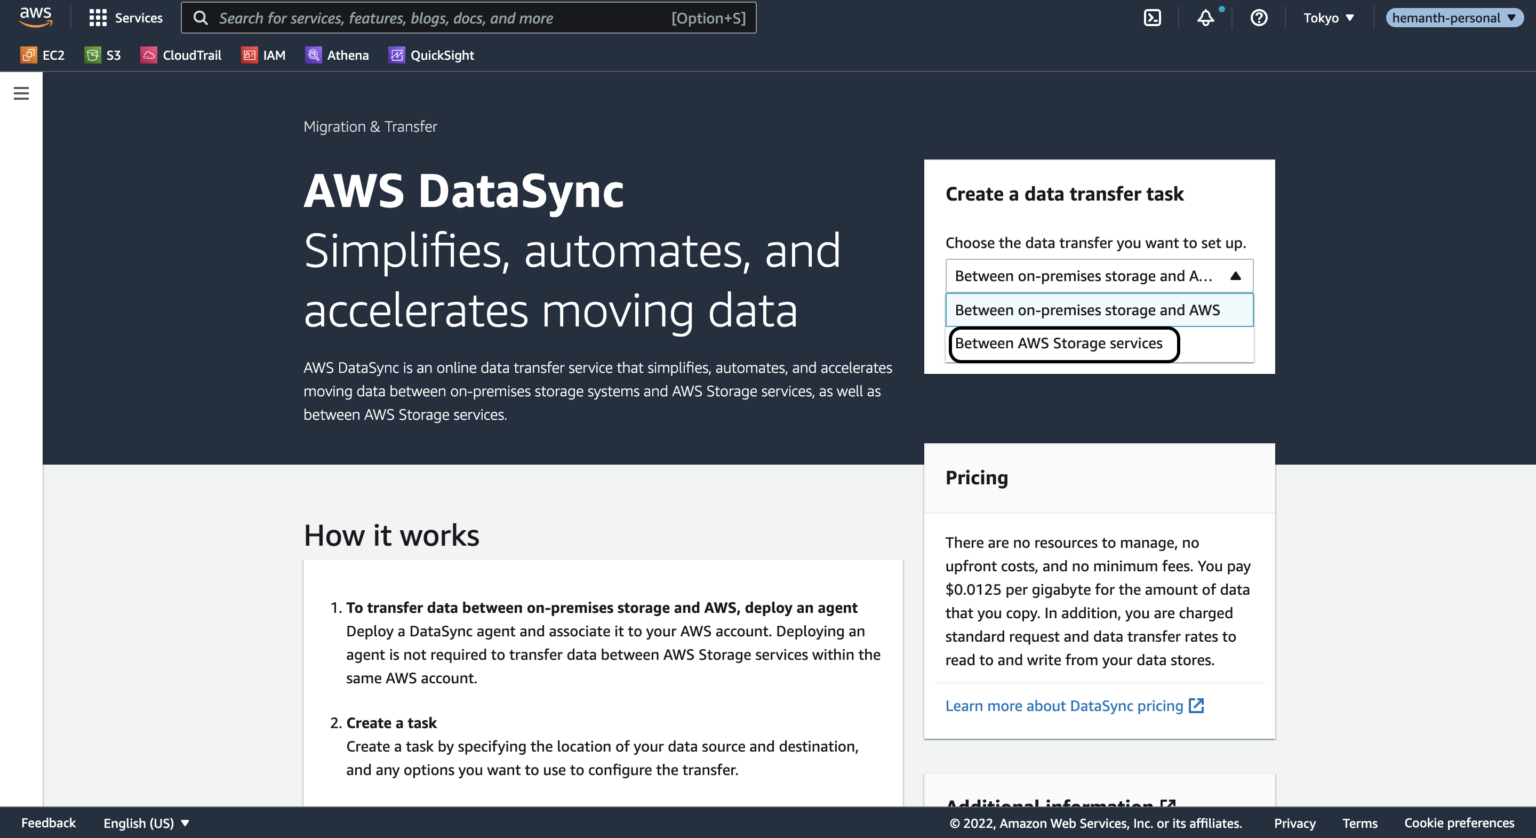View the Cookie preferences page
This screenshot has height=838, width=1536.
tap(1459, 822)
